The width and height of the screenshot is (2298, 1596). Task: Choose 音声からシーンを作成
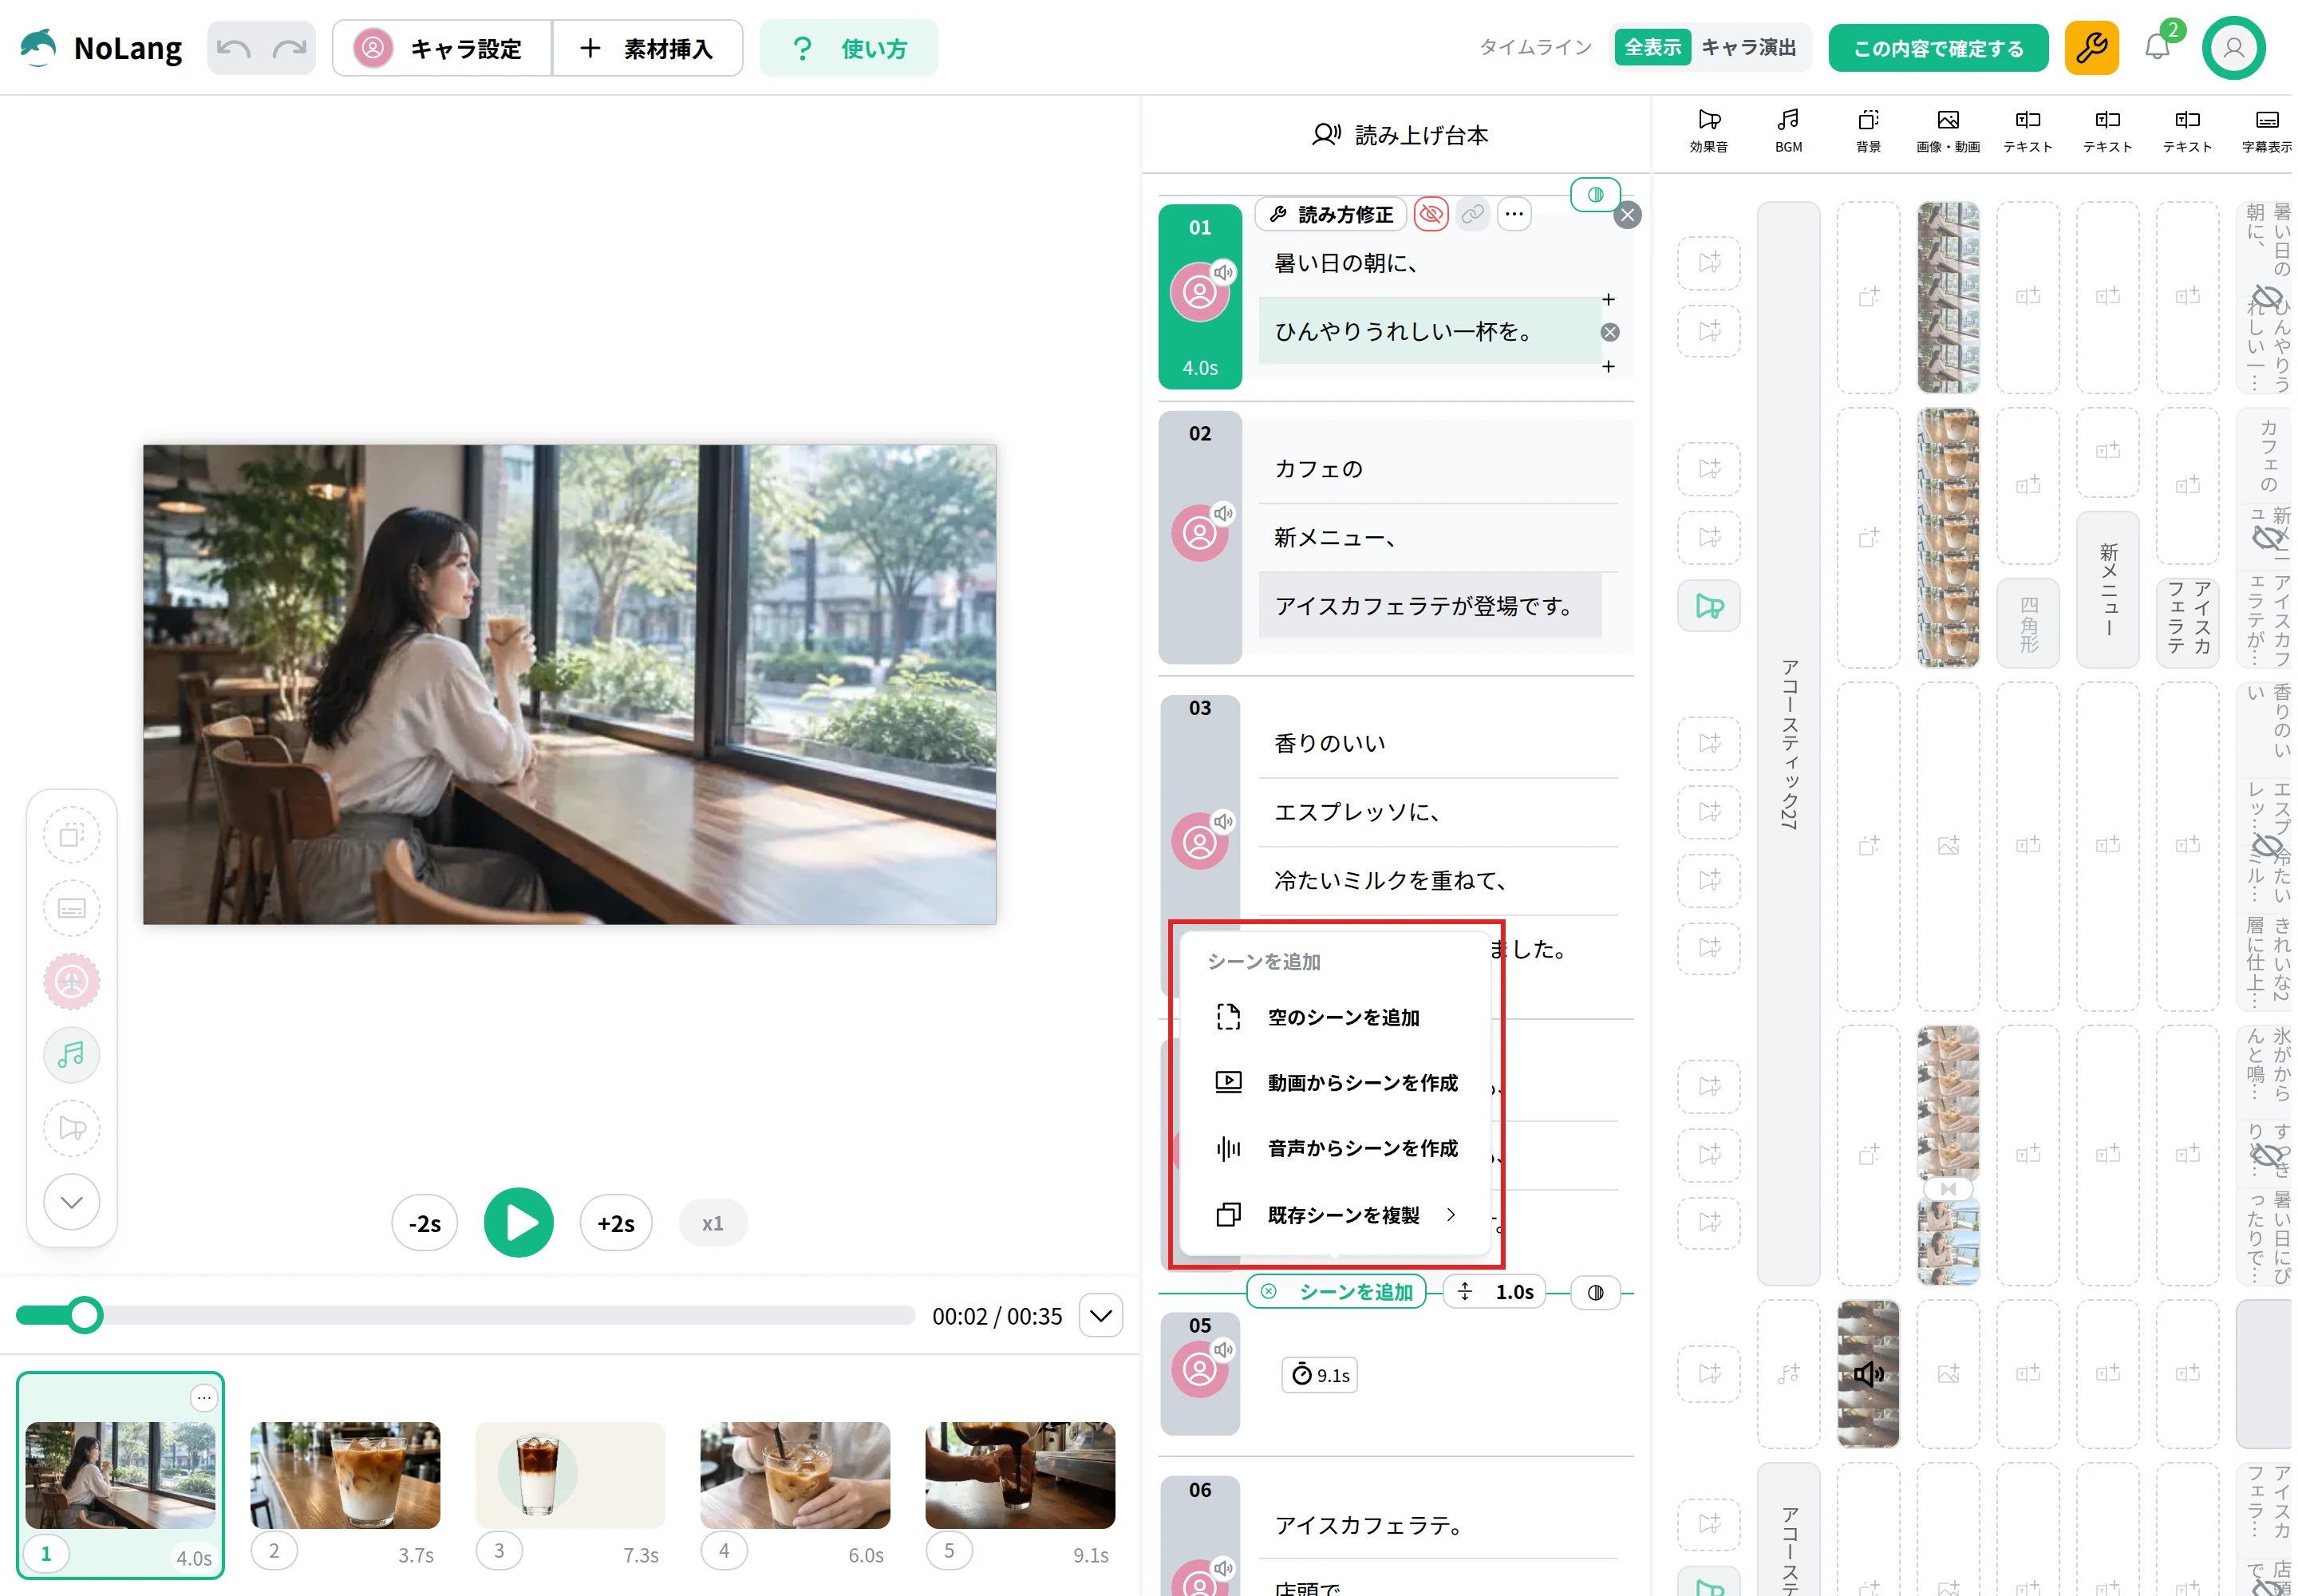(x=1336, y=1148)
